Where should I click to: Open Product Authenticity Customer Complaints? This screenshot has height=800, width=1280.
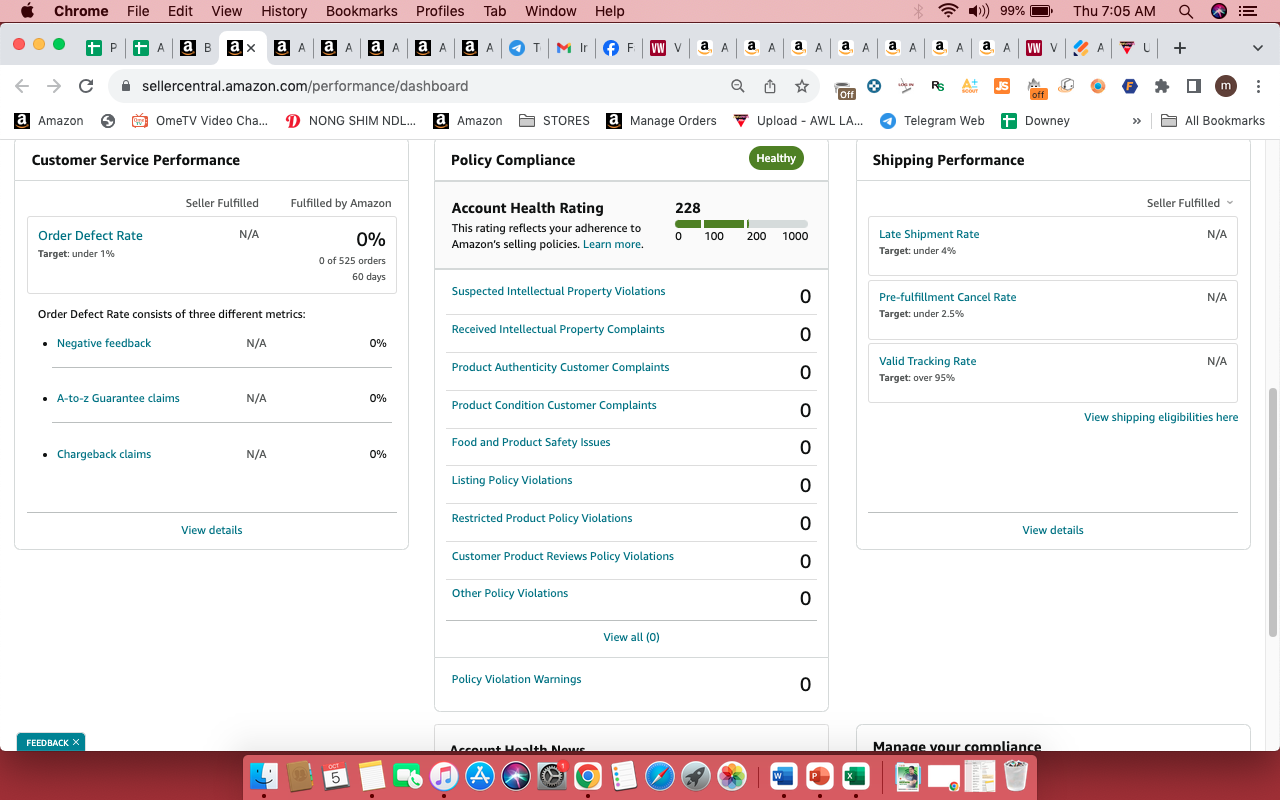point(560,367)
